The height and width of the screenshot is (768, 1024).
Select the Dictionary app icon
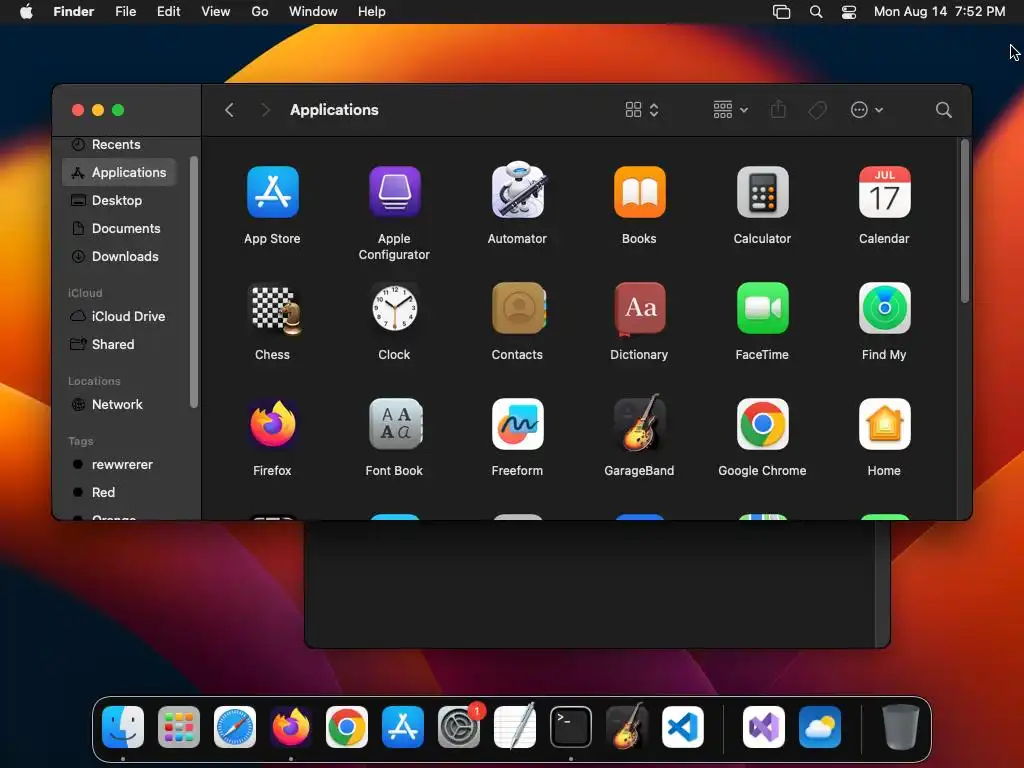[639, 308]
